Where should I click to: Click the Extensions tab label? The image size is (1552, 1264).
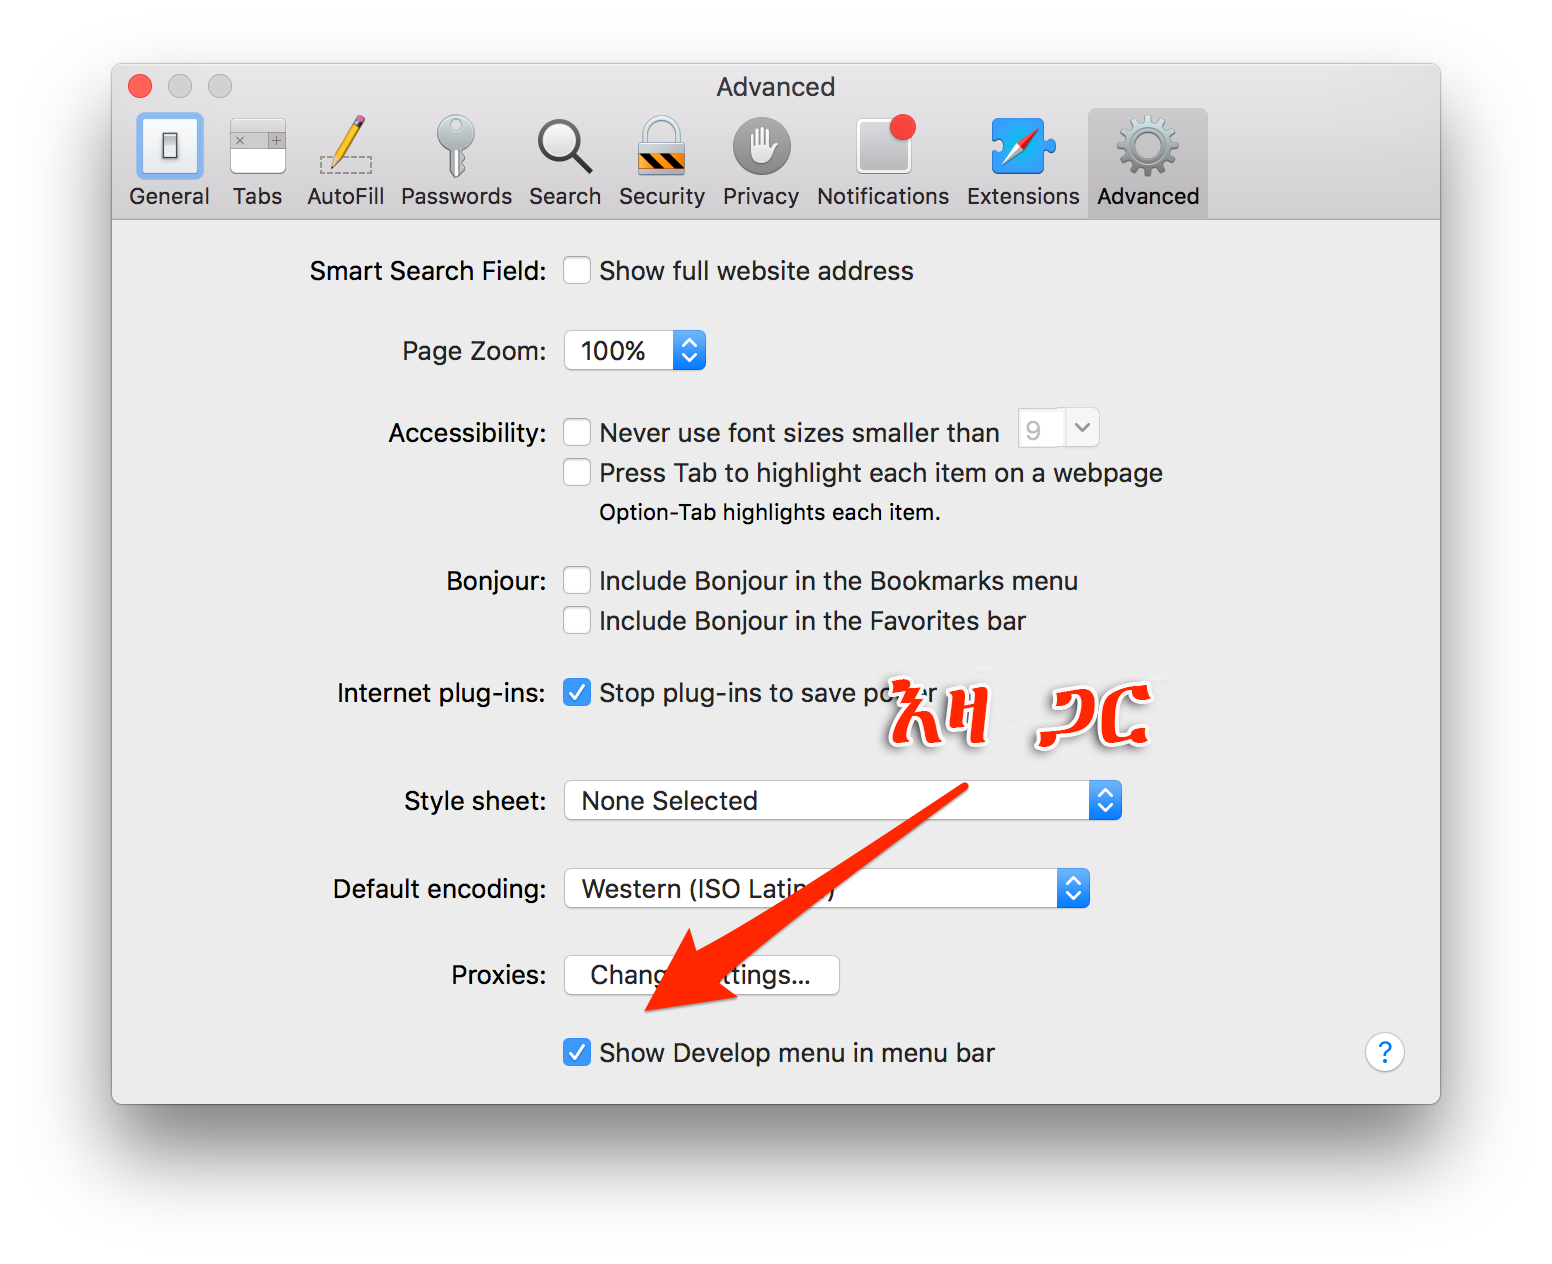1023,196
